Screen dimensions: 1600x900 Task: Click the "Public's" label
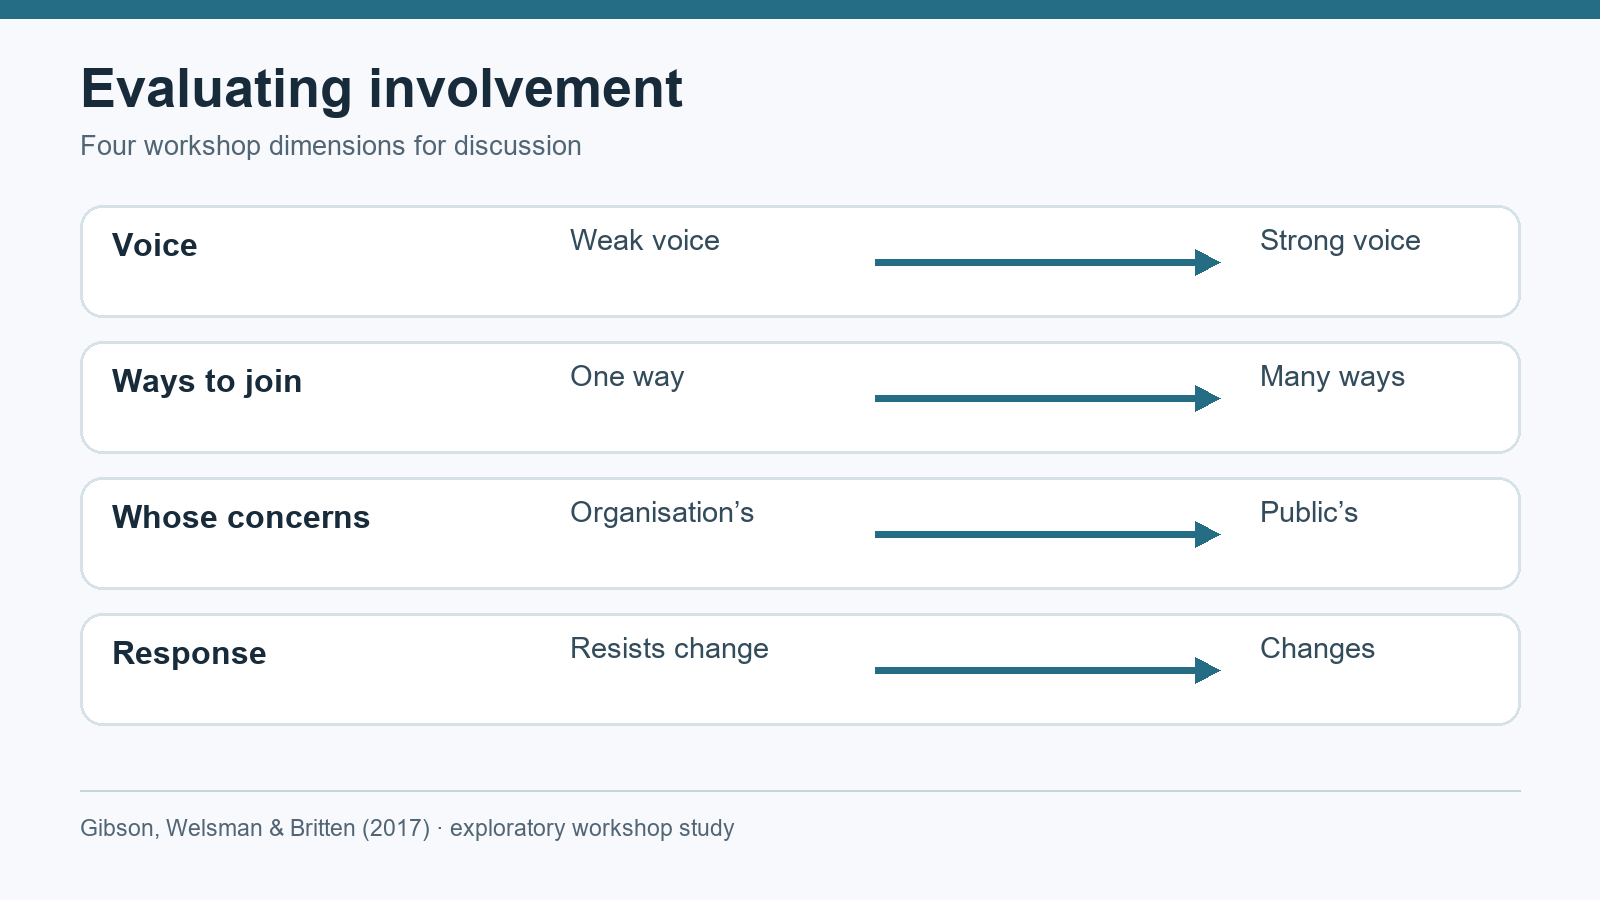click(x=1309, y=512)
